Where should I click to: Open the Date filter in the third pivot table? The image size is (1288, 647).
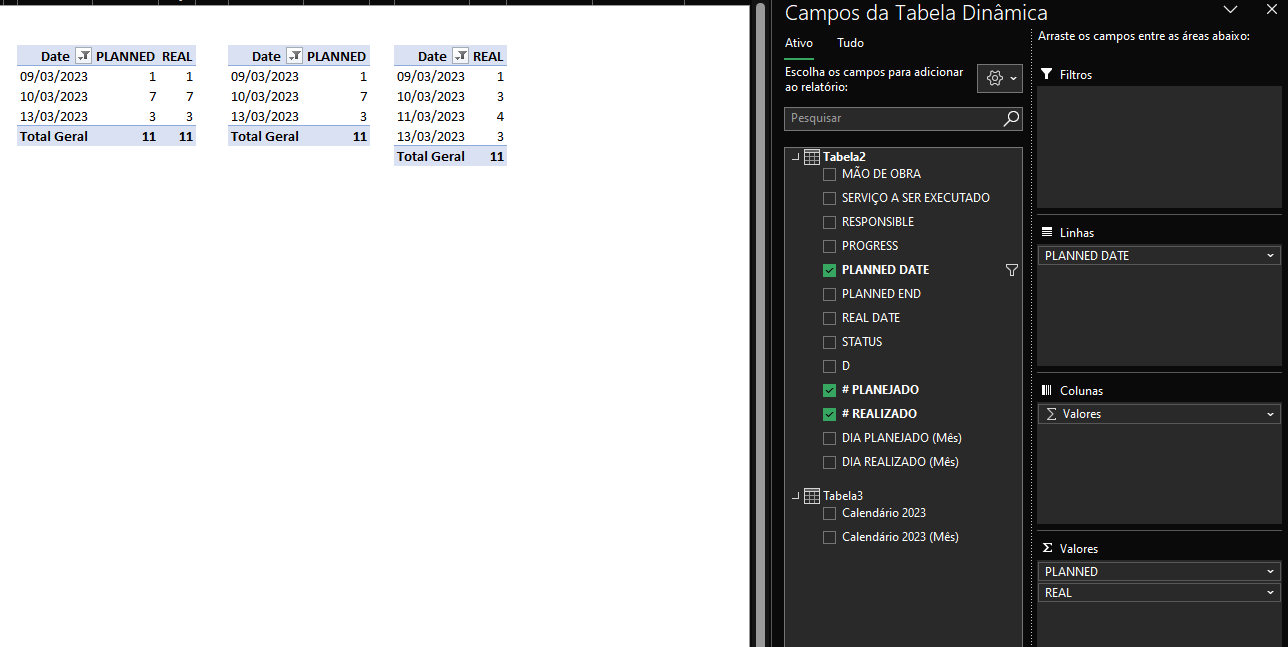coord(461,56)
